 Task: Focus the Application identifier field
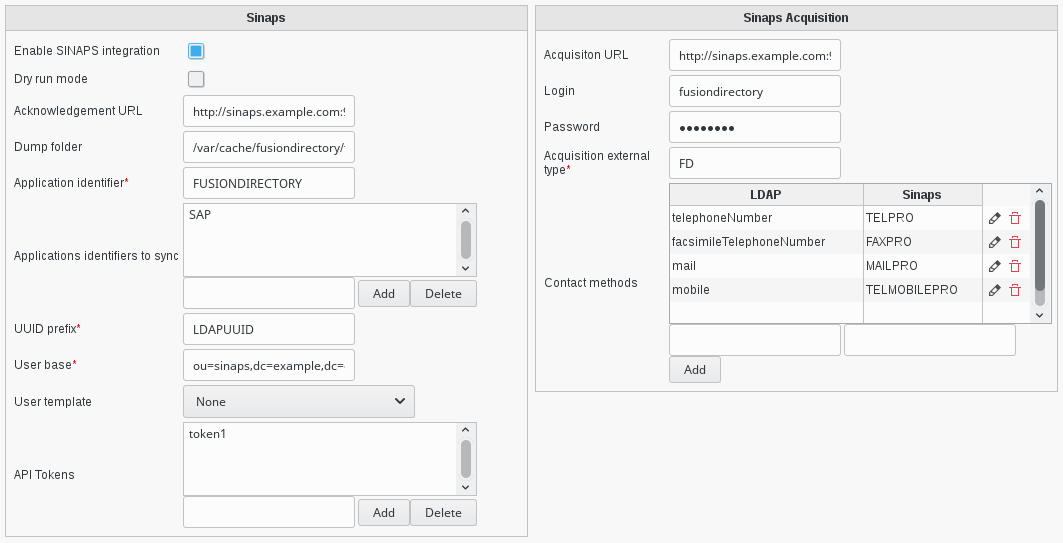[268, 183]
